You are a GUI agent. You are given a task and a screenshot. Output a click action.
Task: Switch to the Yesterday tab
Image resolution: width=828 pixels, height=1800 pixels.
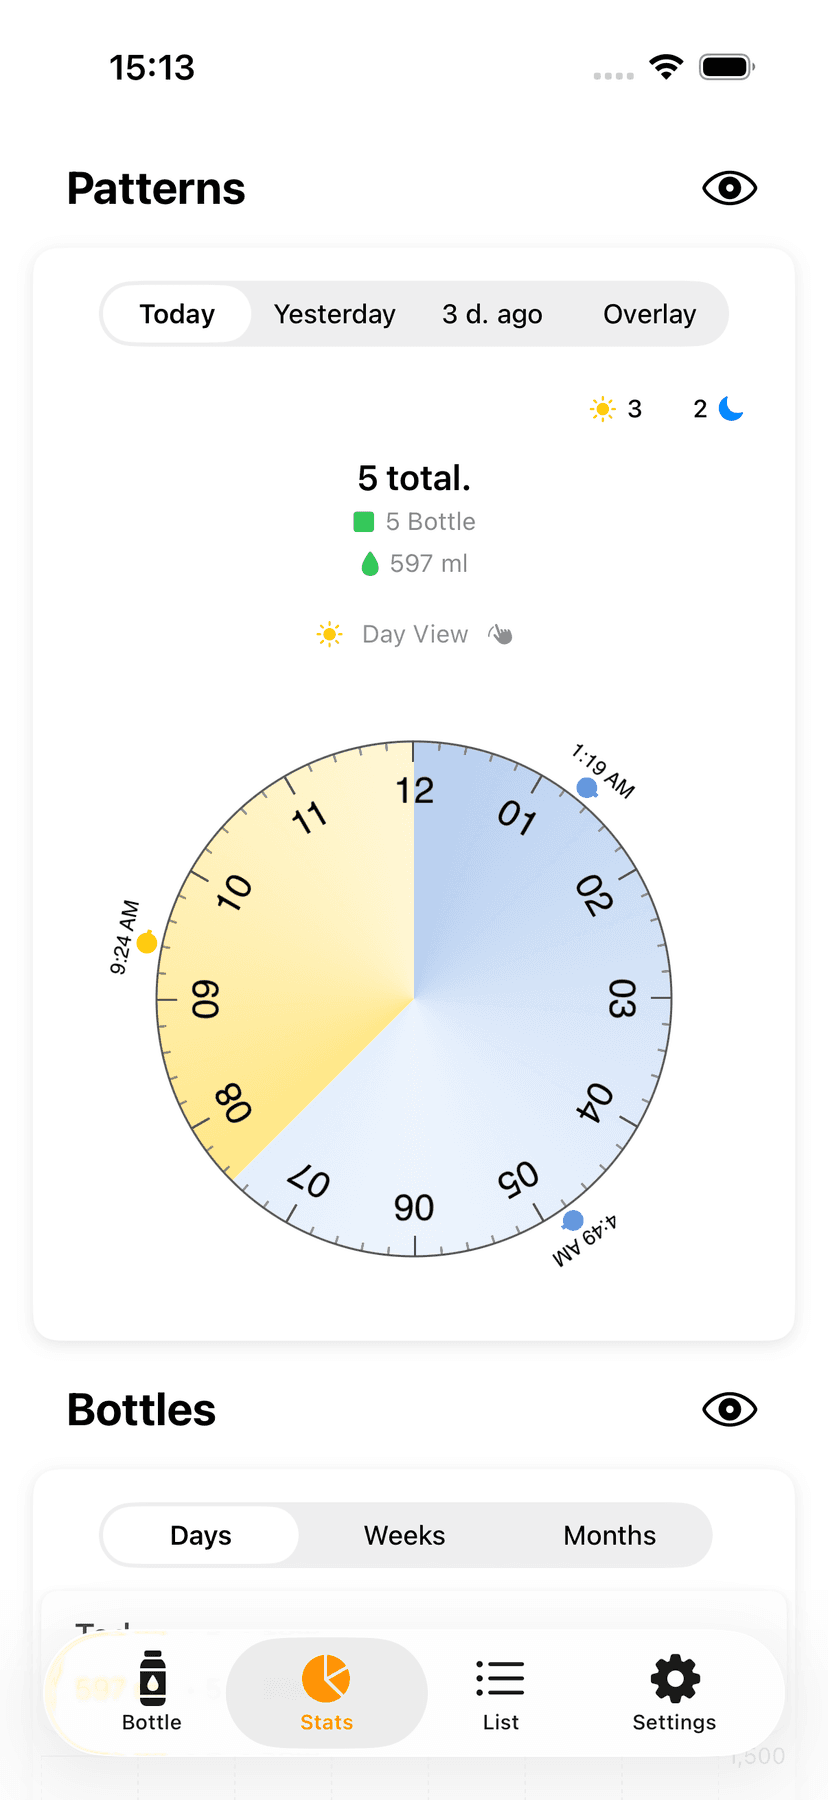[334, 314]
